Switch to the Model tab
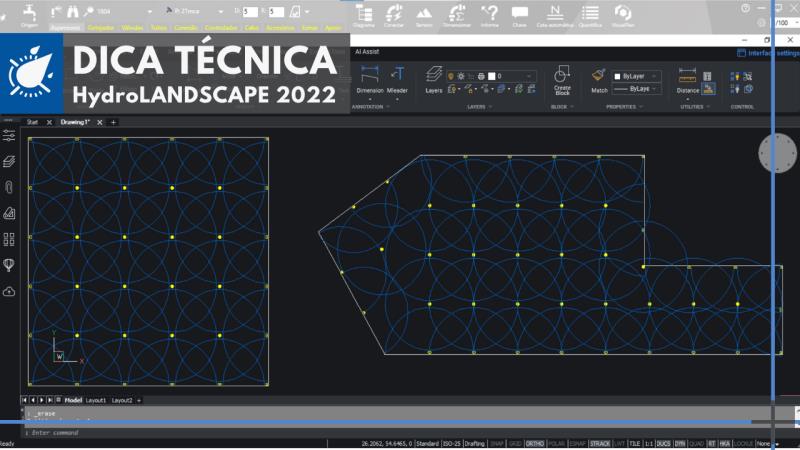The height and width of the screenshot is (450, 800). pos(73,401)
